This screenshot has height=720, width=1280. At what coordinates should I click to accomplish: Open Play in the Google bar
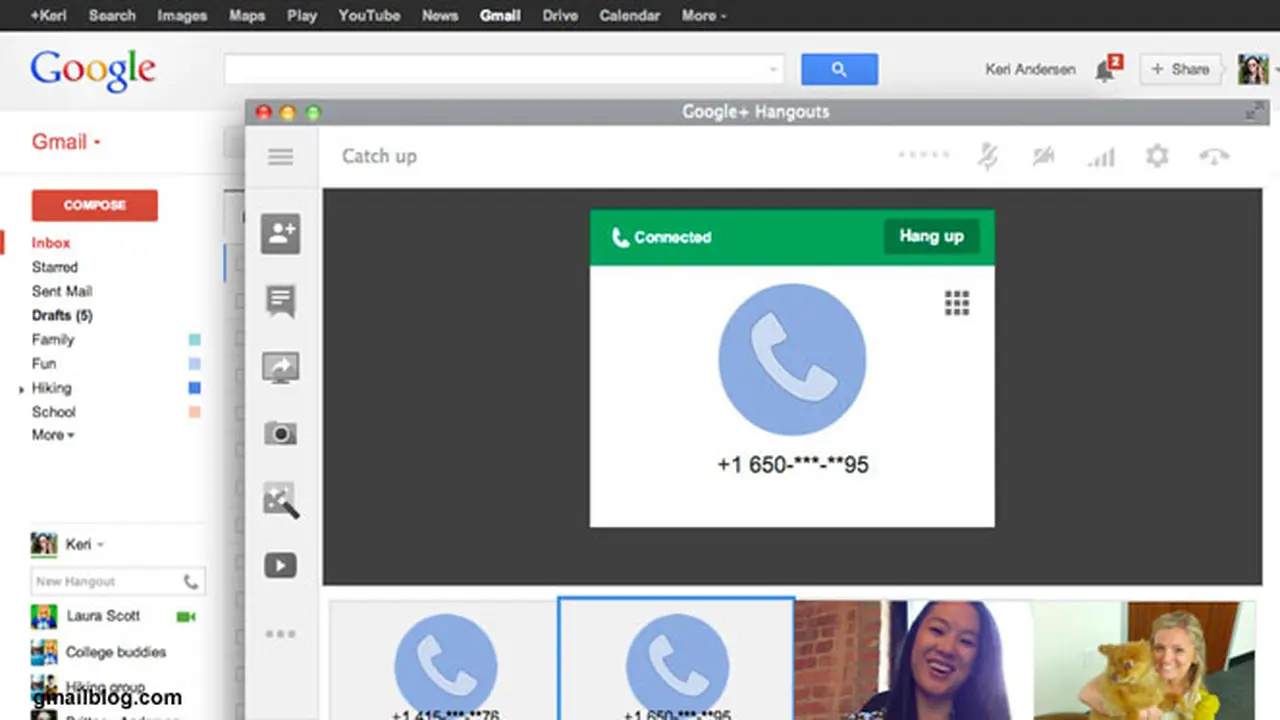pyautogui.click(x=301, y=15)
